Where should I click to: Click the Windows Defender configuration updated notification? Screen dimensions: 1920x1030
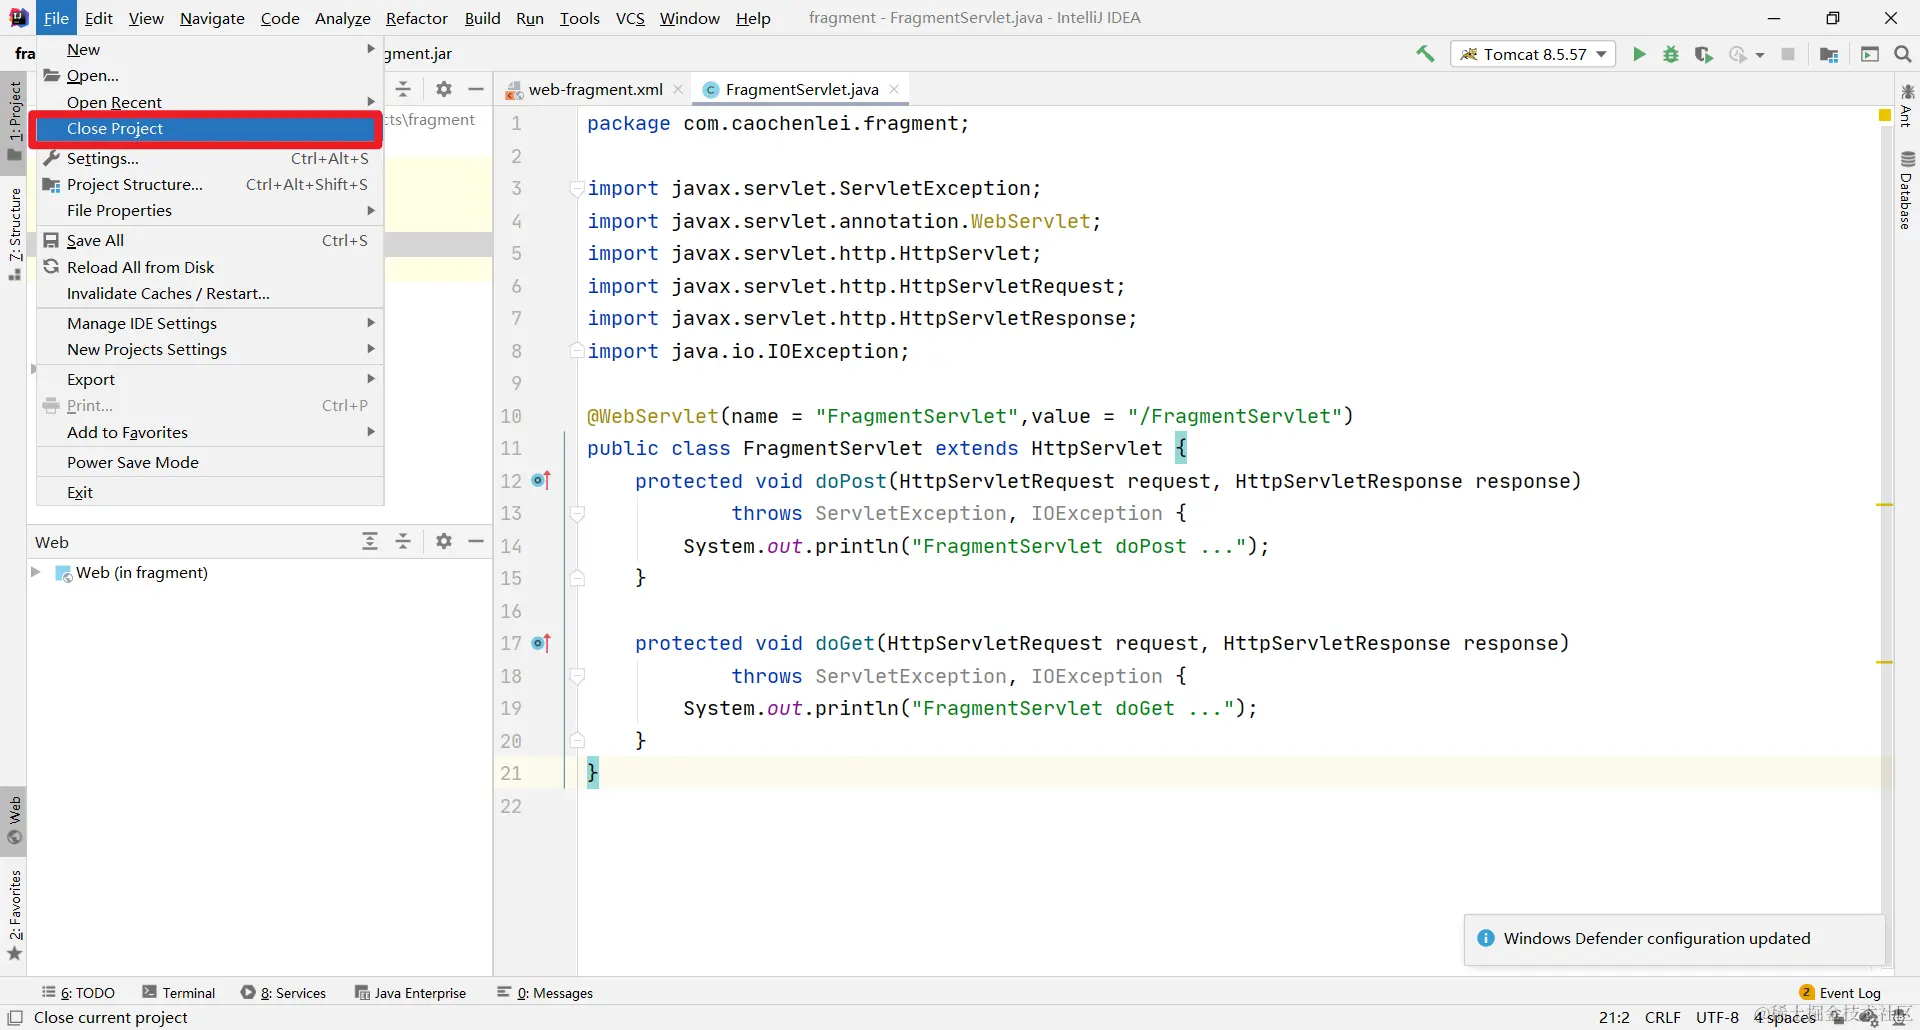pos(1674,939)
